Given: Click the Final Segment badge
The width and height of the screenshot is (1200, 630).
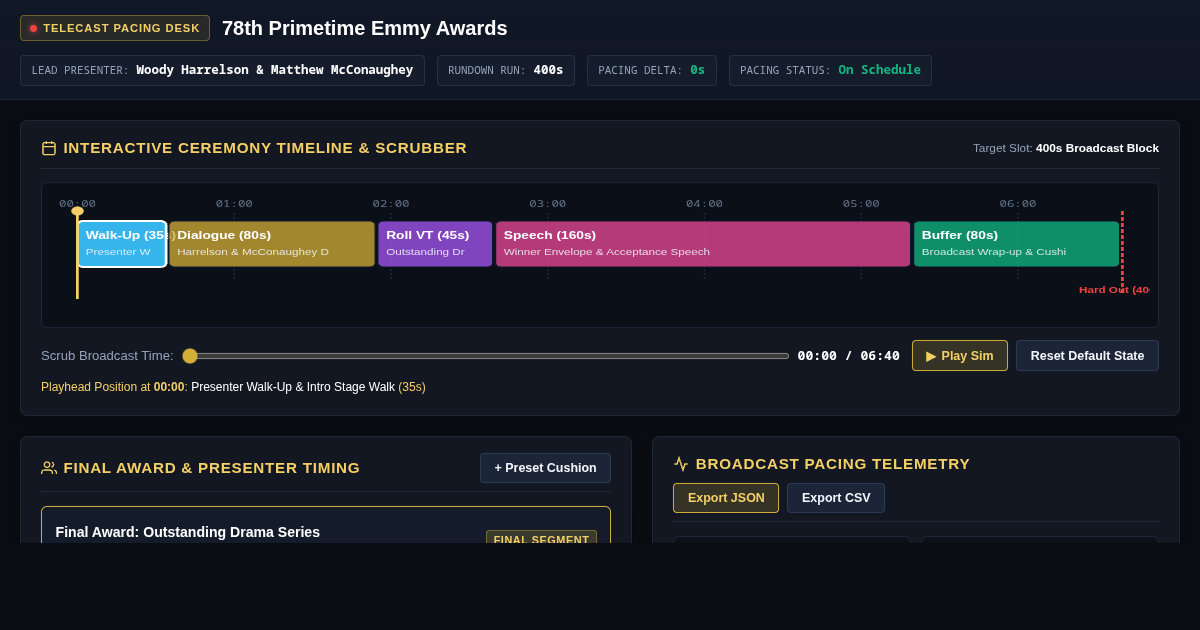Looking at the screenshot, I should point(541,540).
